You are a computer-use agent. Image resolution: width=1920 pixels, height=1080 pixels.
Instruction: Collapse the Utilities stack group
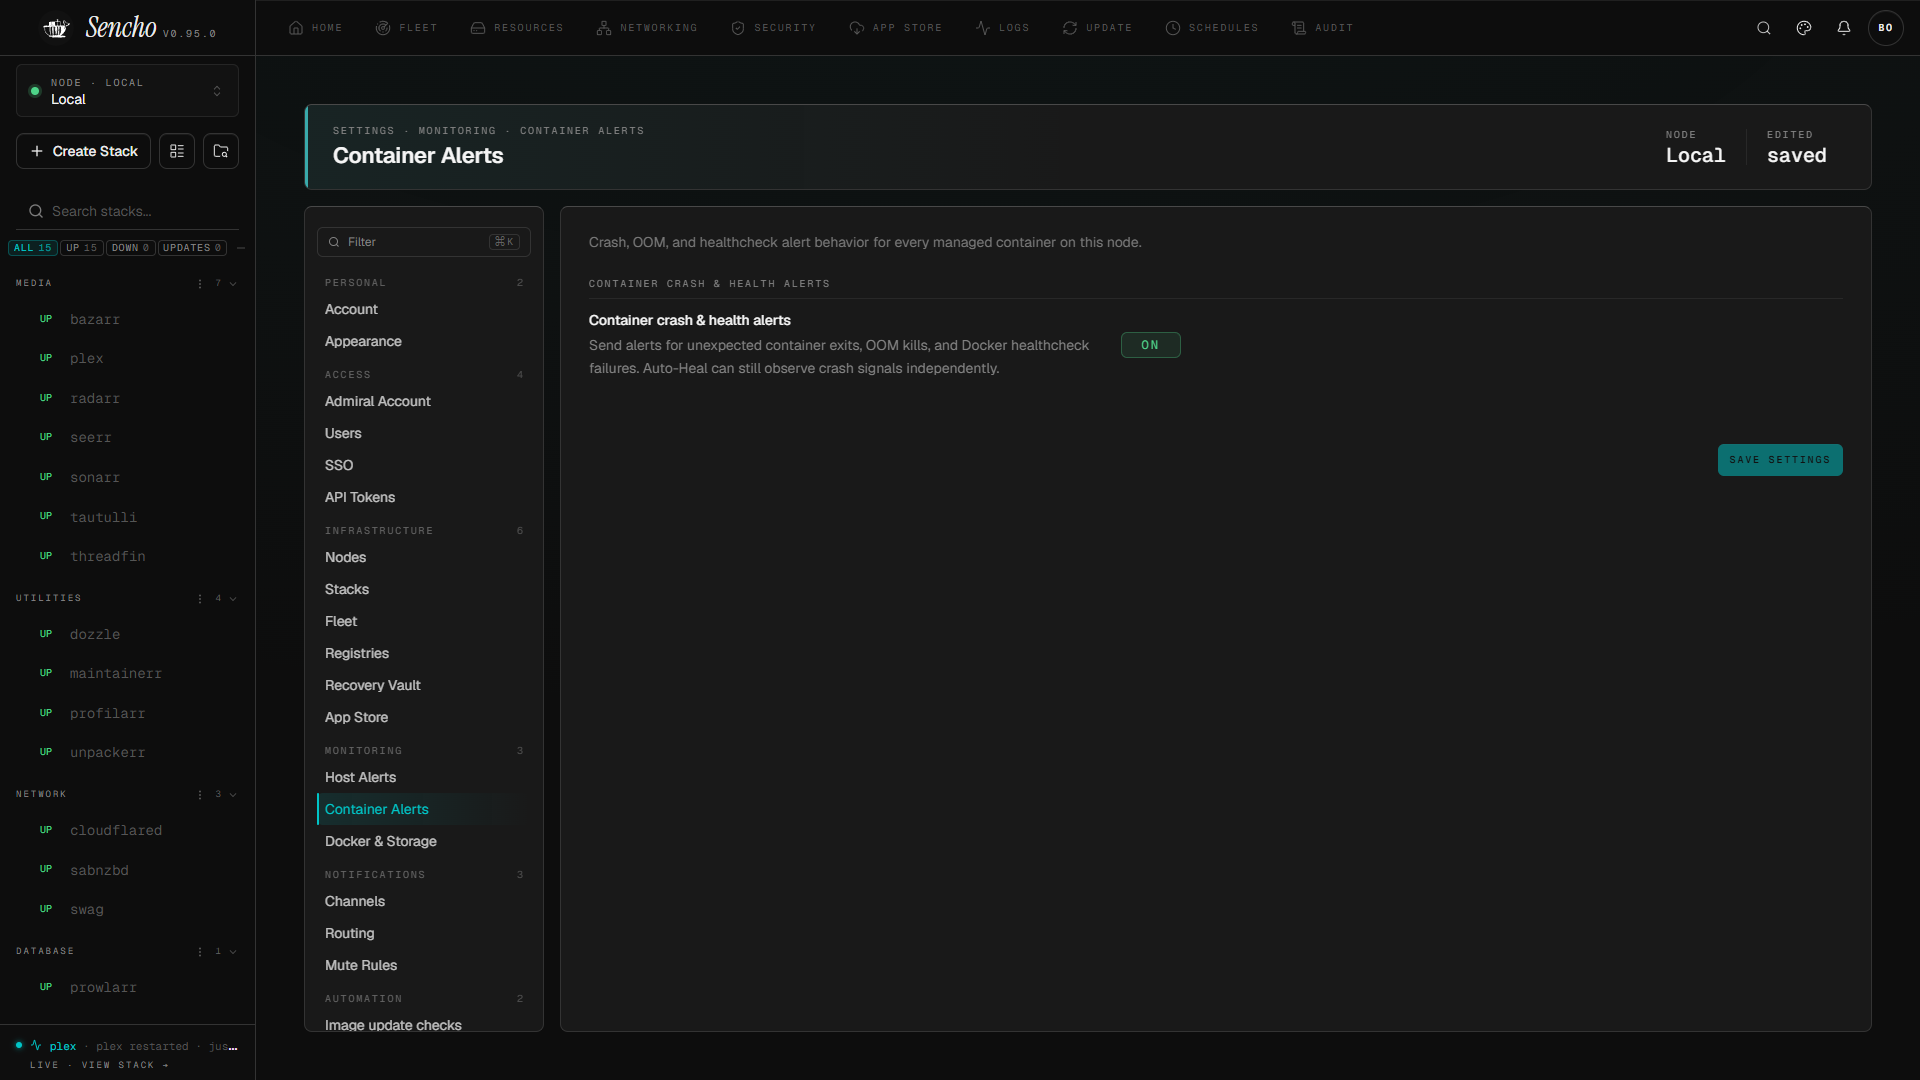(x=233, y=599)
